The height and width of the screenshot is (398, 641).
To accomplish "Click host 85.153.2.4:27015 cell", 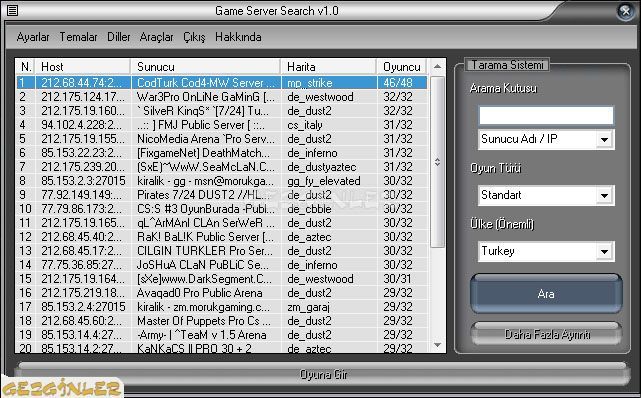I will 83,306.
